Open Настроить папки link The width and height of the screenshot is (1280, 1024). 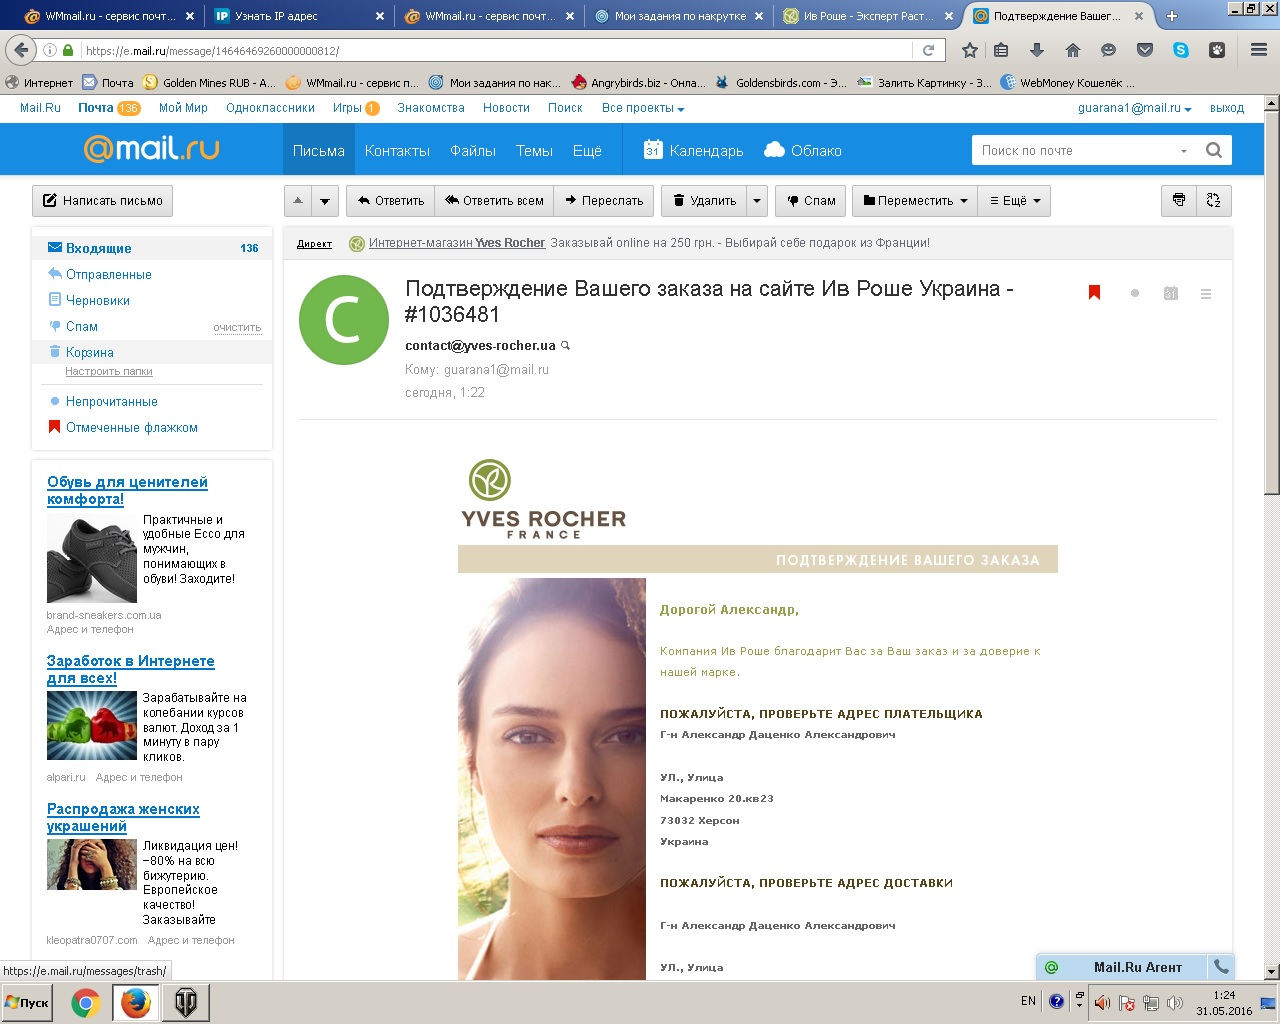(x=109, y=371)
